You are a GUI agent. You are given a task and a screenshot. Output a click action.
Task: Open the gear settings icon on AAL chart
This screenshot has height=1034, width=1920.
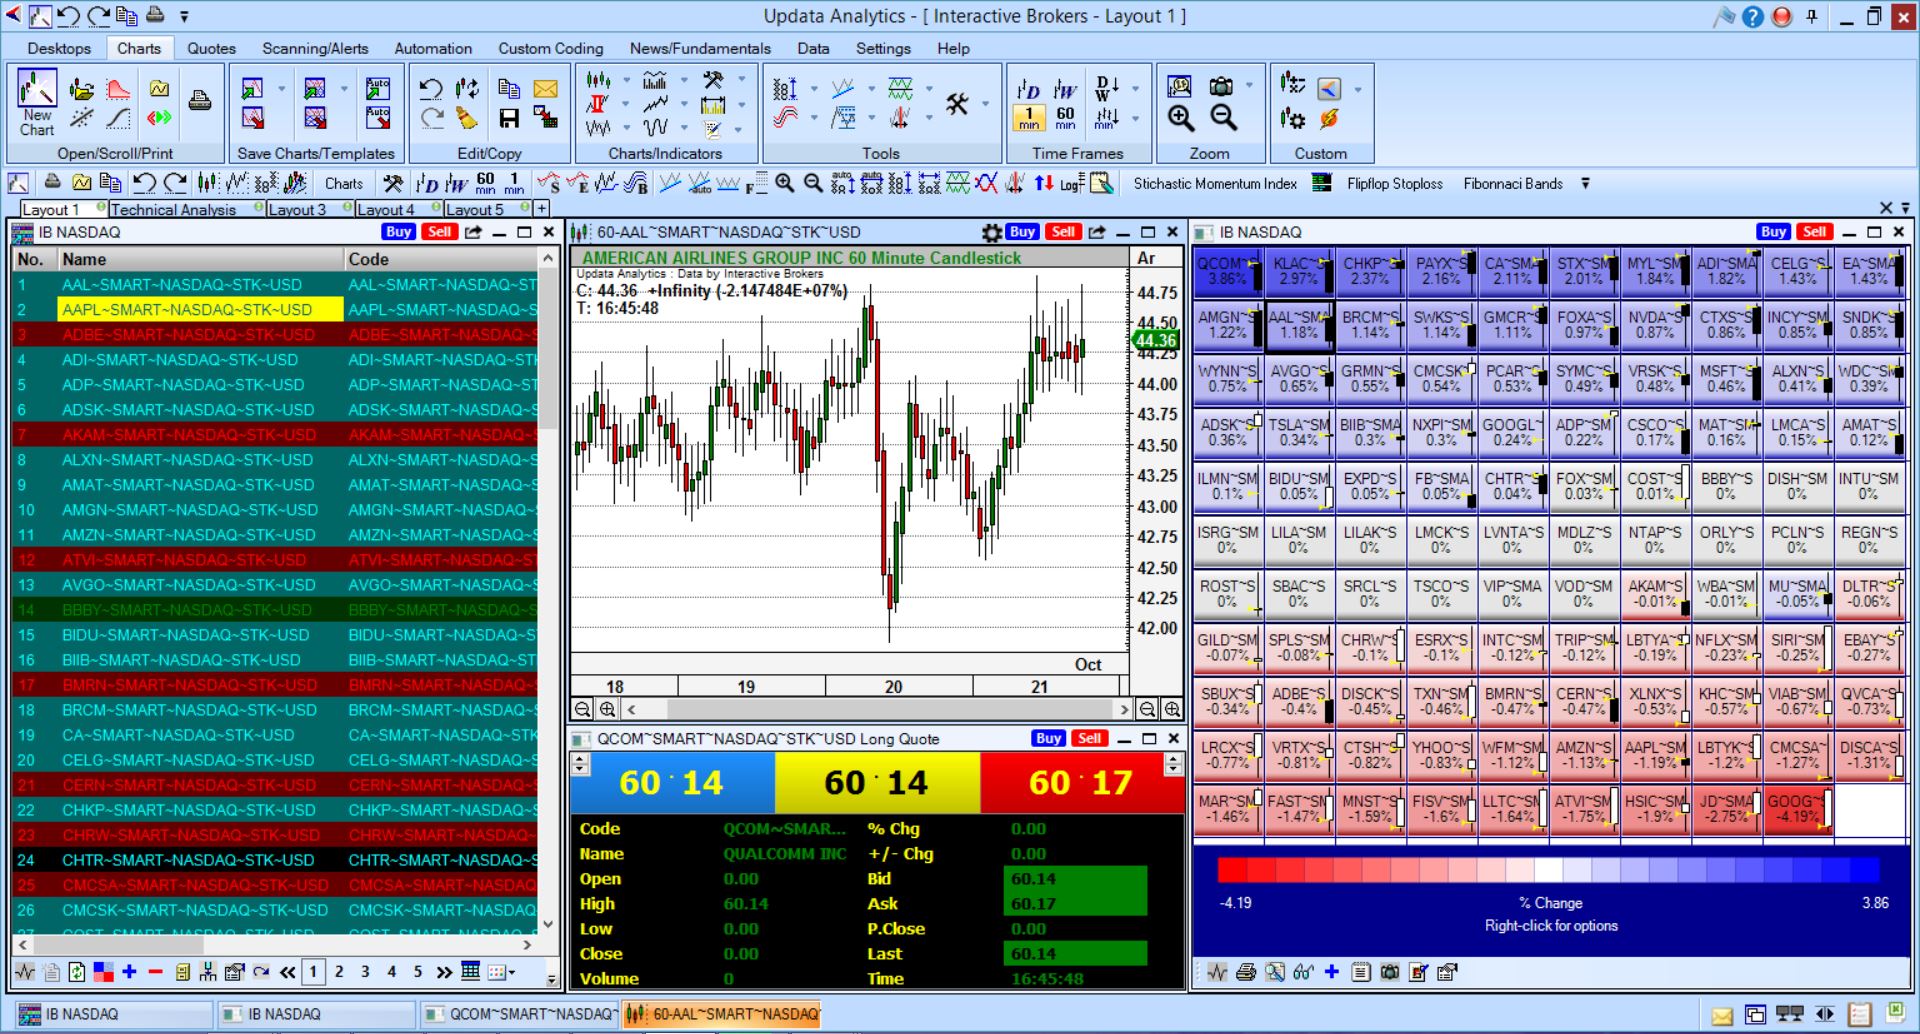click(991, 232)
